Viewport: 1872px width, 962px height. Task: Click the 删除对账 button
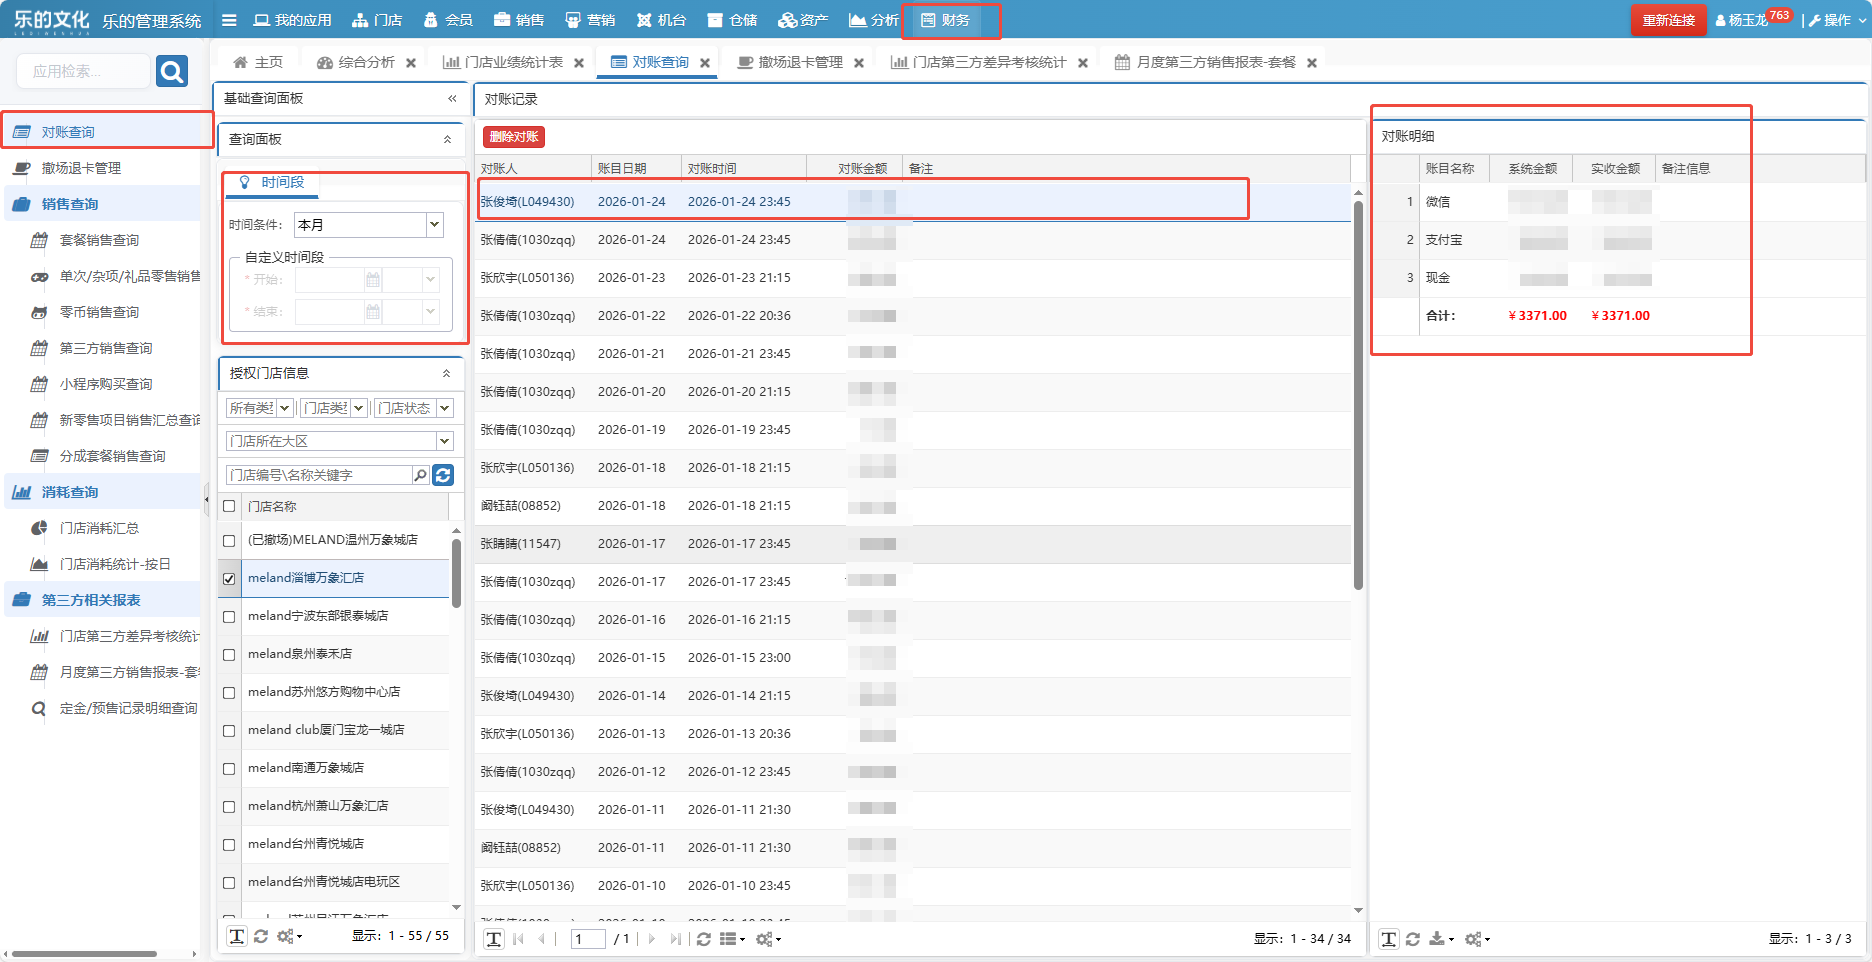tap(514, 137)
